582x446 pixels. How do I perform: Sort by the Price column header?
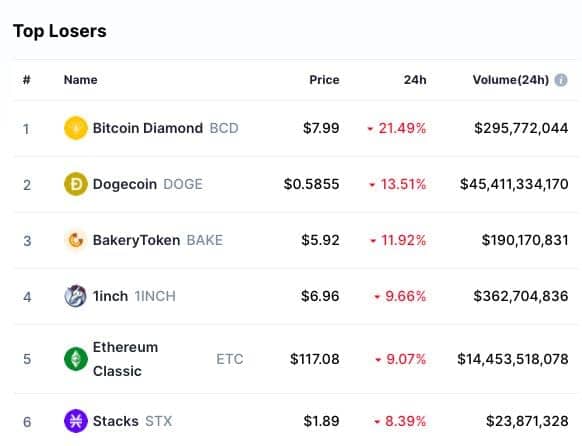[324, 80]
